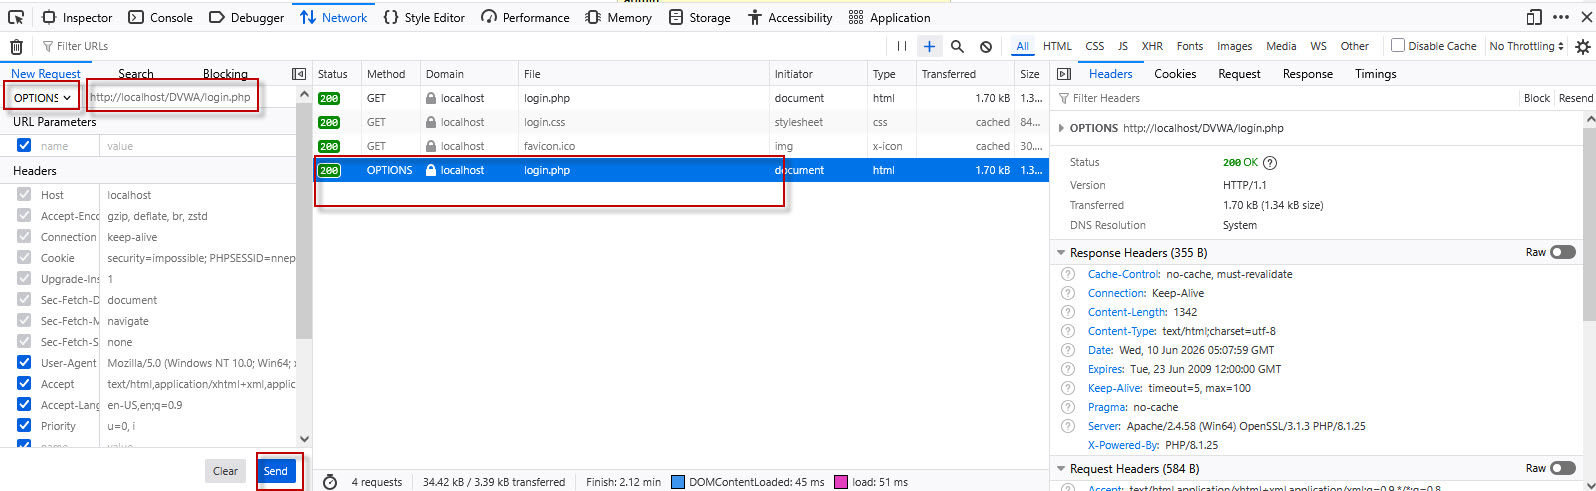The width and height of the screenshot is (1596, 491).
Task: Open the Timings details tab
Action: click(x=1376, y=74)
